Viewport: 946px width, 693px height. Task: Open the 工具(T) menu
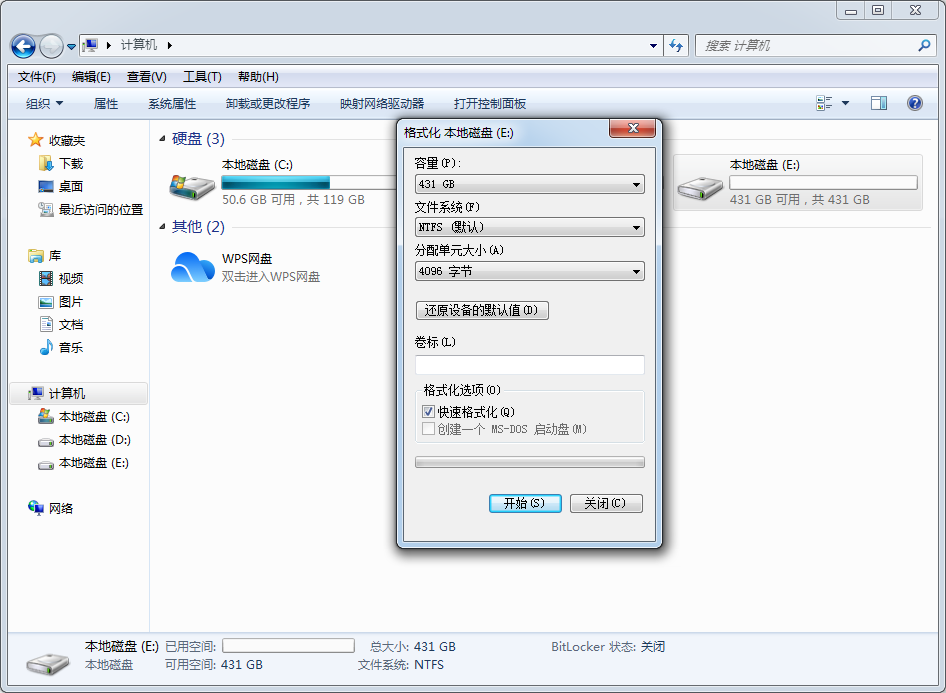coord(202,77)
